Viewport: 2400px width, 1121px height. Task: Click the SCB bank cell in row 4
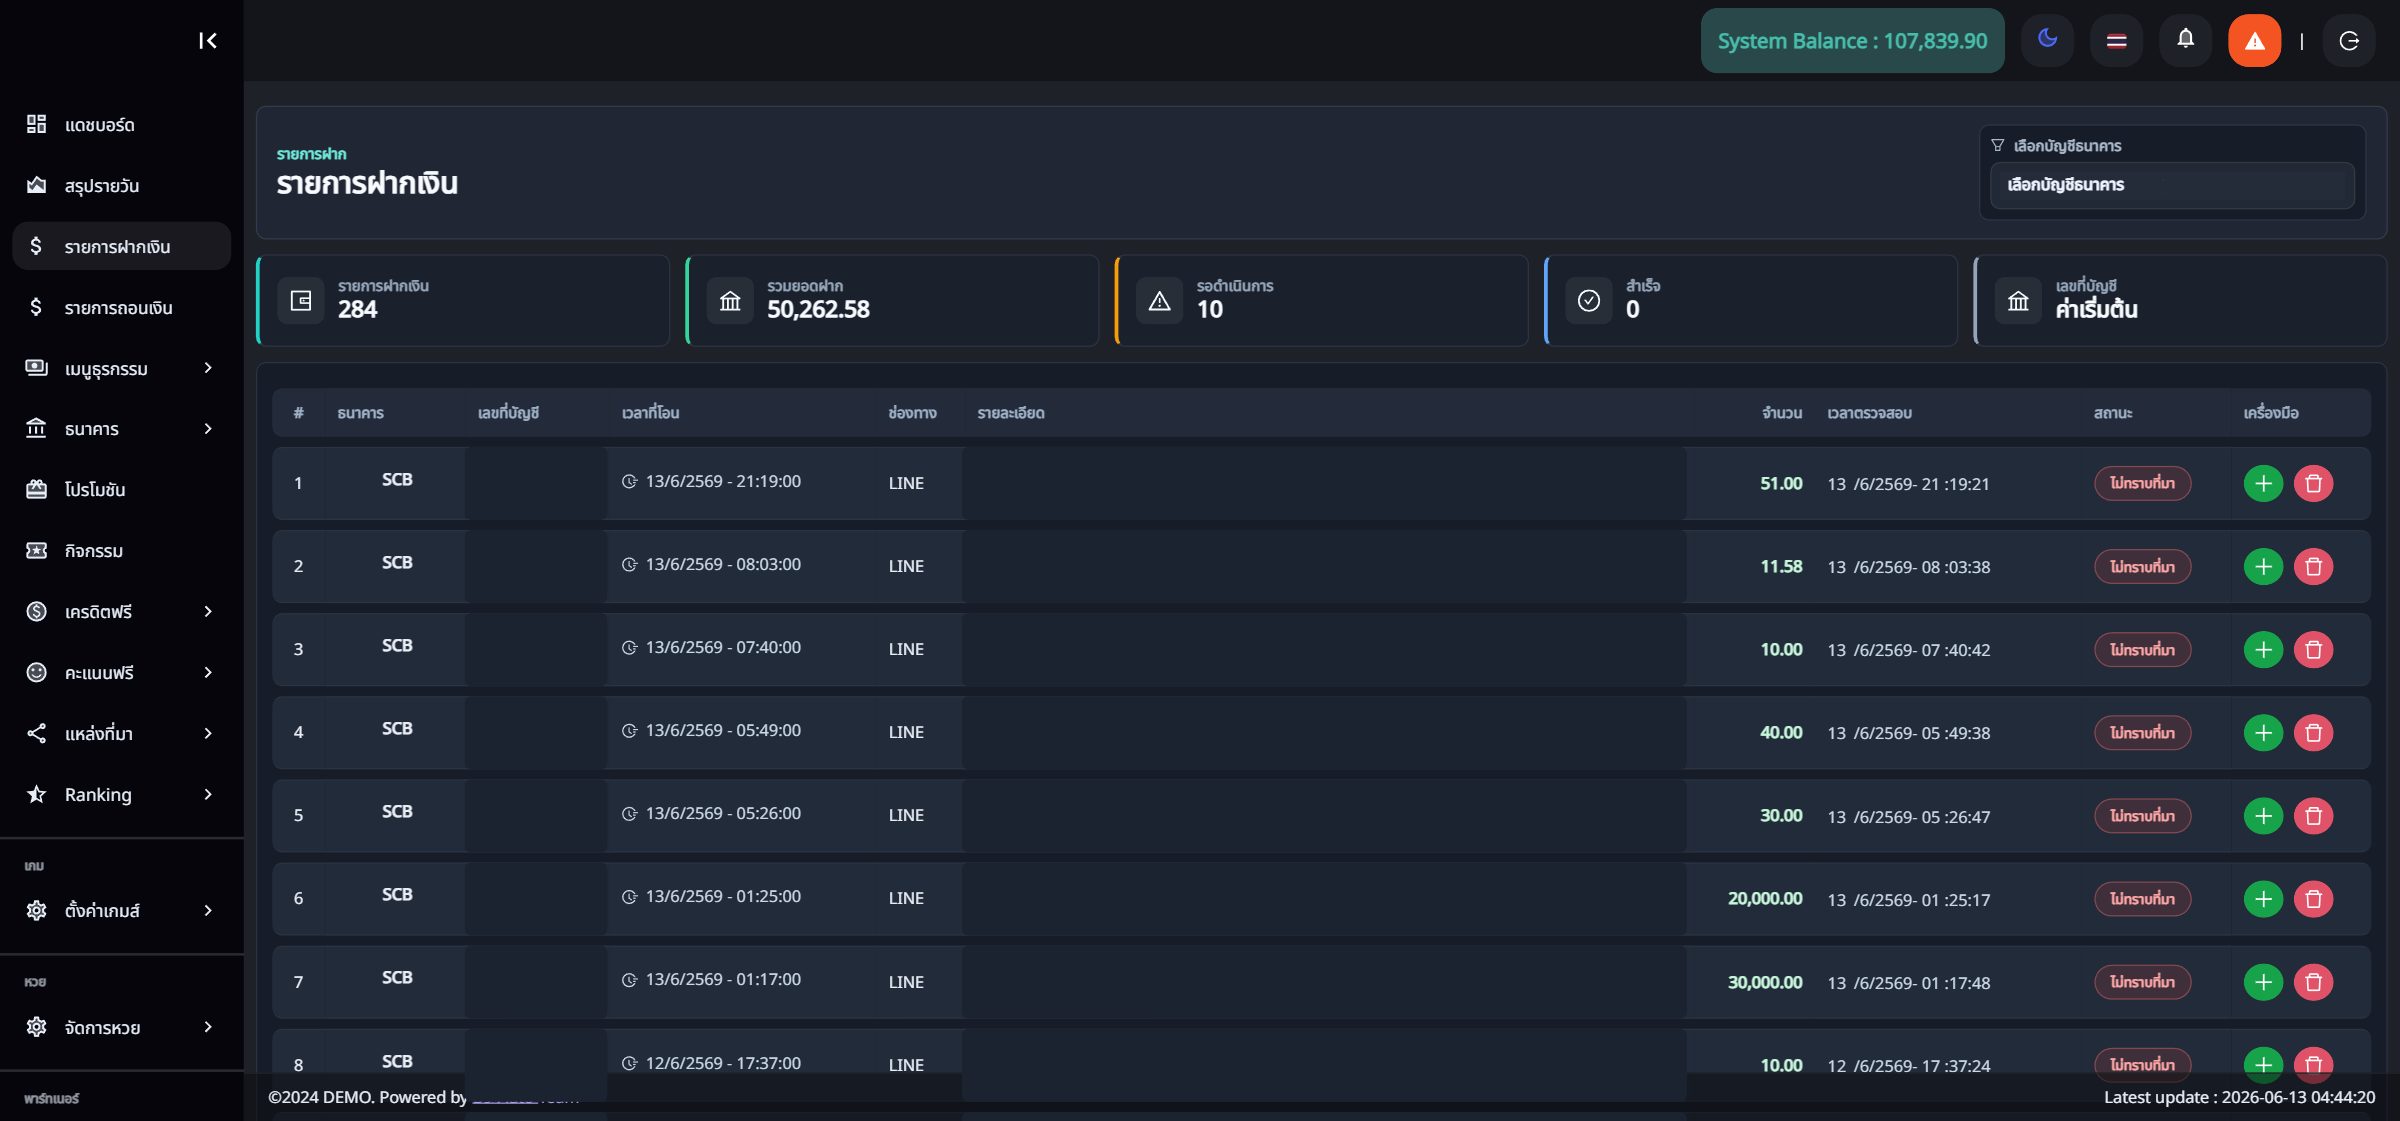click(397, 729)
